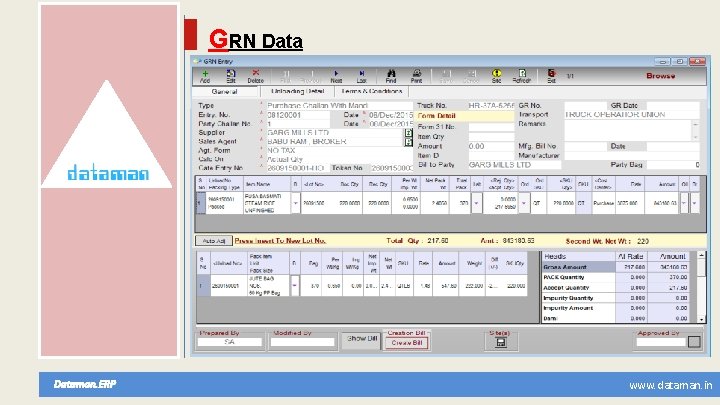Image resolution: width=720 pixels, height=405 pixels.
Task: Click the greyed Save toolbar icon
Action: pos(446,76)
